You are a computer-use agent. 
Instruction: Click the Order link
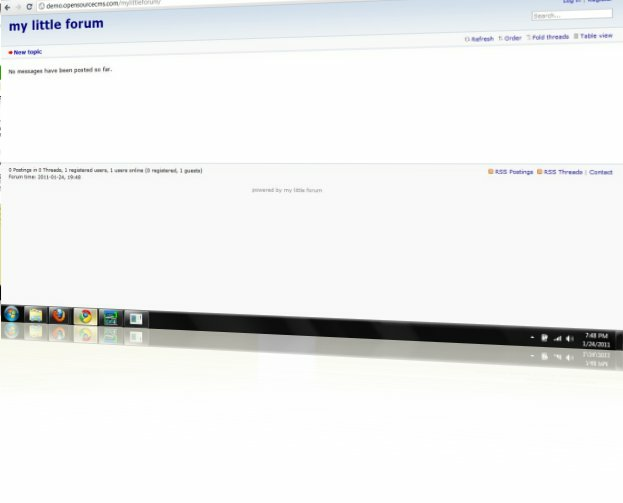[512, 38]
